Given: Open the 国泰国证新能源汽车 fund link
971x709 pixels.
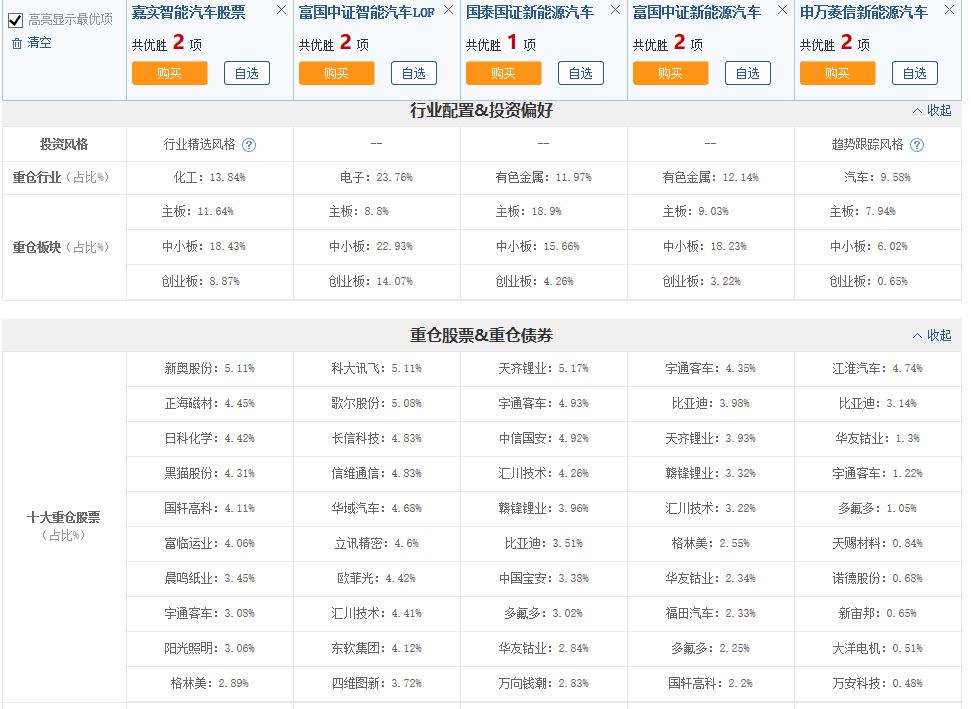Looking at the screenshot, I should click(529, 12).
